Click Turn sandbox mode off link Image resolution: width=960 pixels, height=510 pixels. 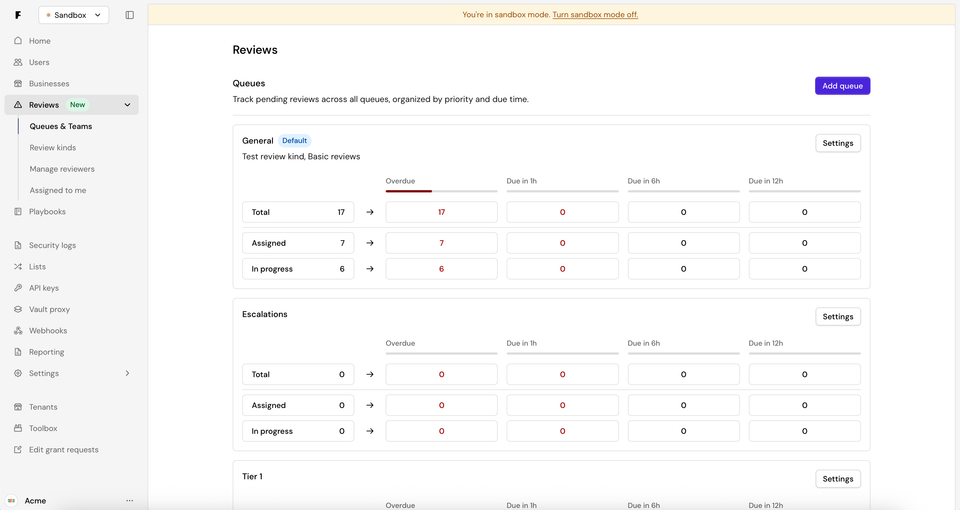coord(595,15)
